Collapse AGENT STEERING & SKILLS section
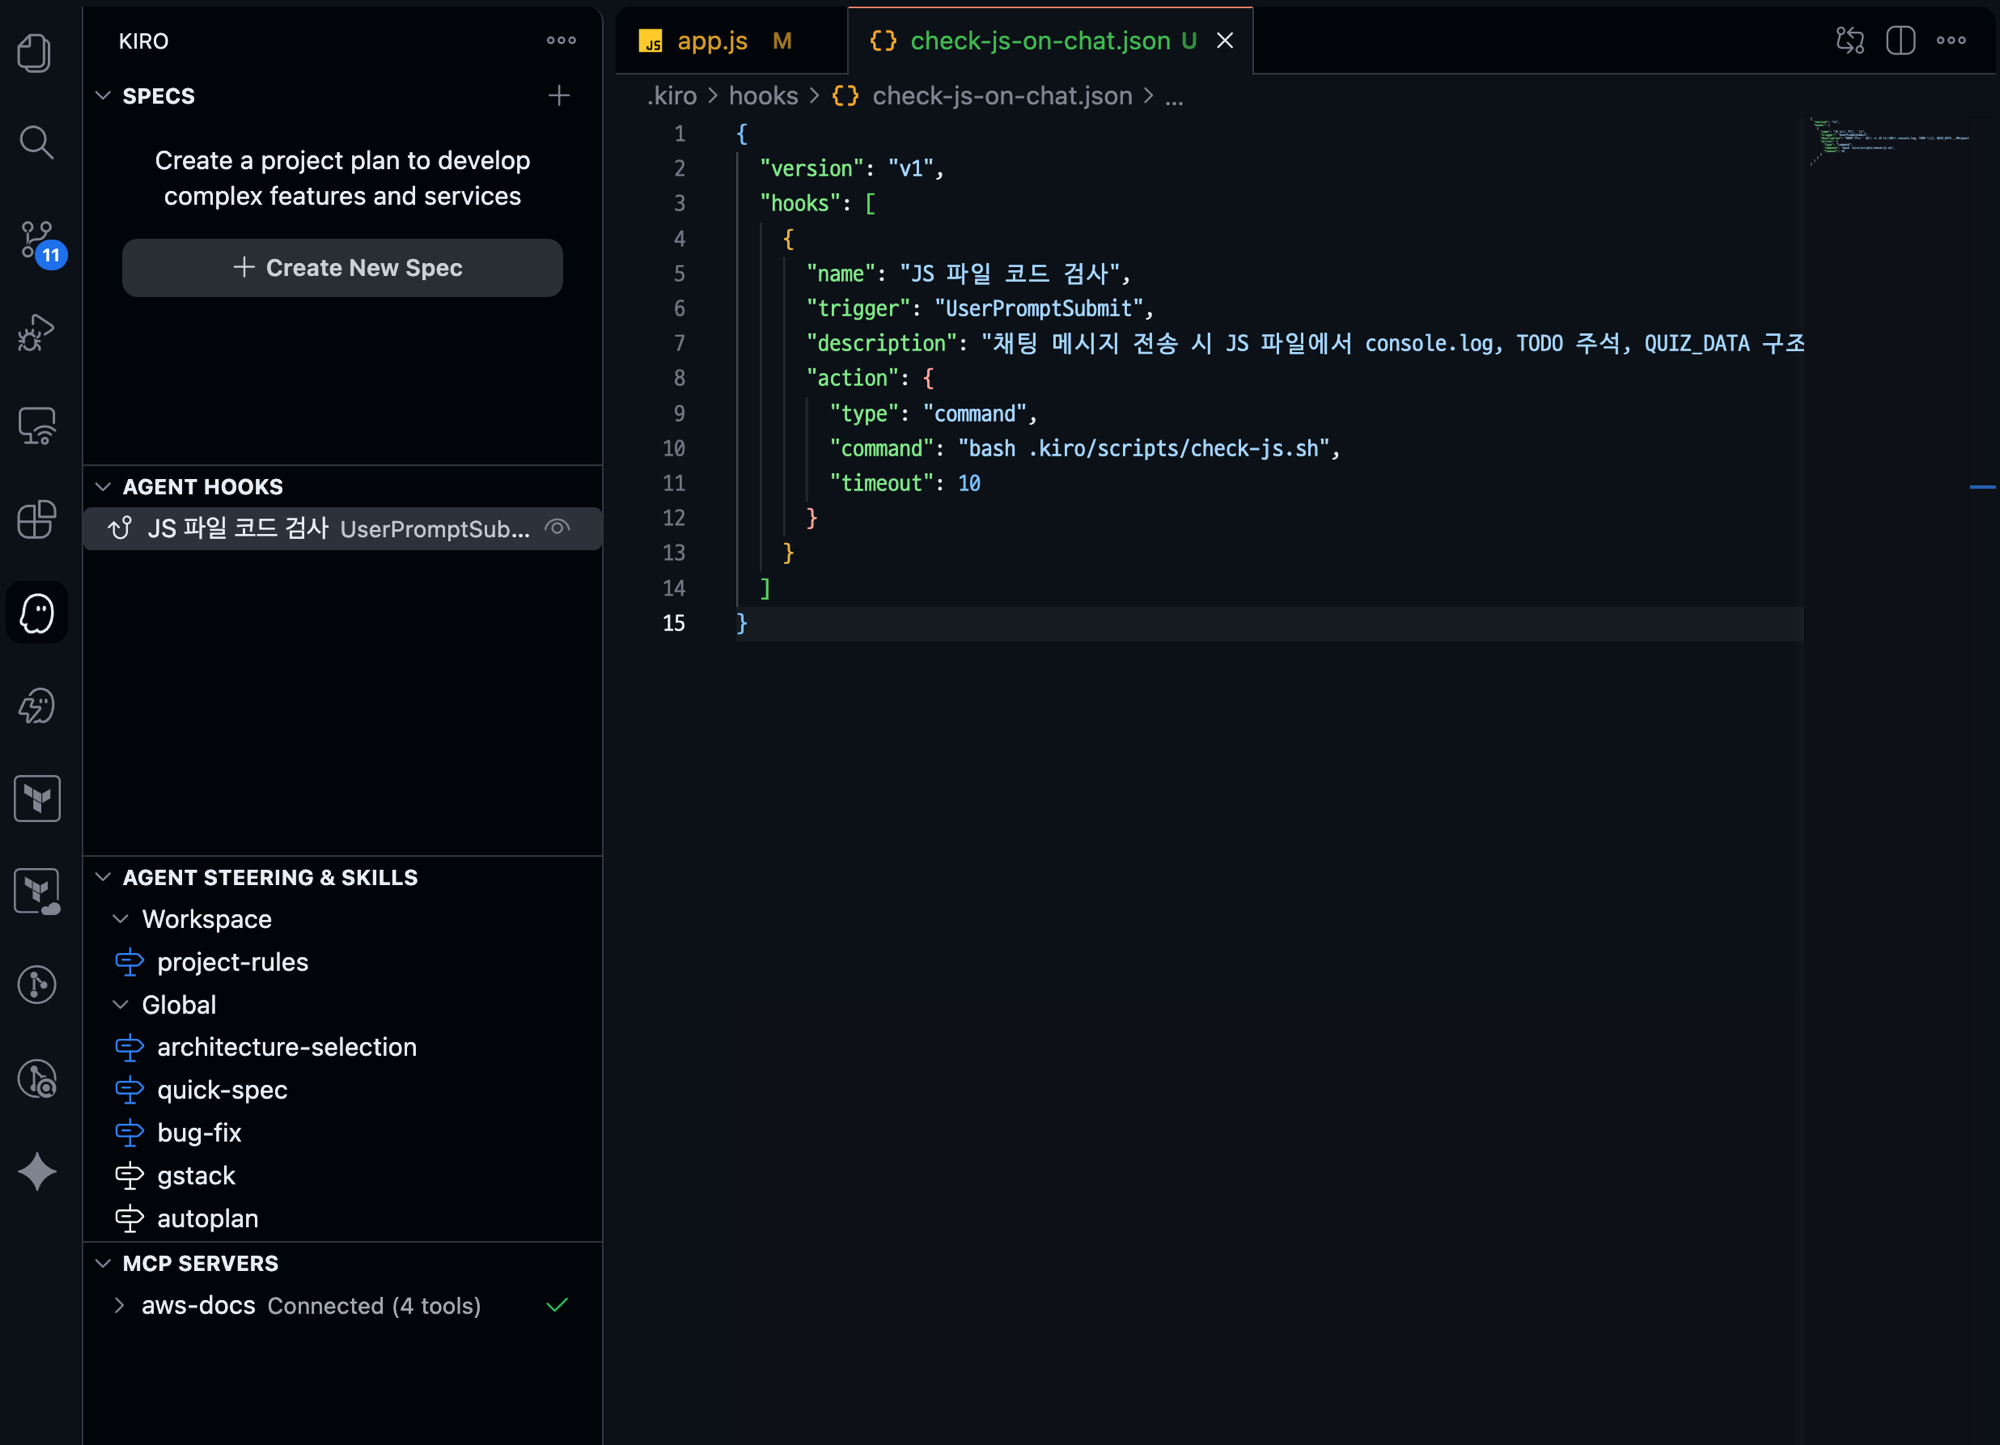Image resolution: width=2000 pixels, height=1445 pixels. [x=103, y=877]
